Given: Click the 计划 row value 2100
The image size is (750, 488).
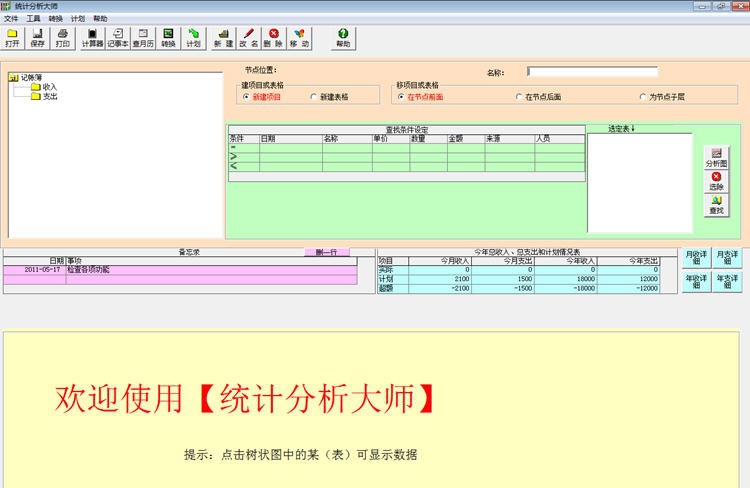Looking at the screenshot, I should tap(440, 279).
